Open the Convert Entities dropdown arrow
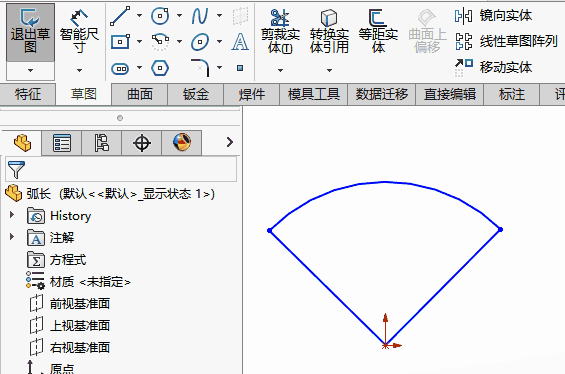The width and height of the screenshot is (565, 374). click(x=329, y=71)
